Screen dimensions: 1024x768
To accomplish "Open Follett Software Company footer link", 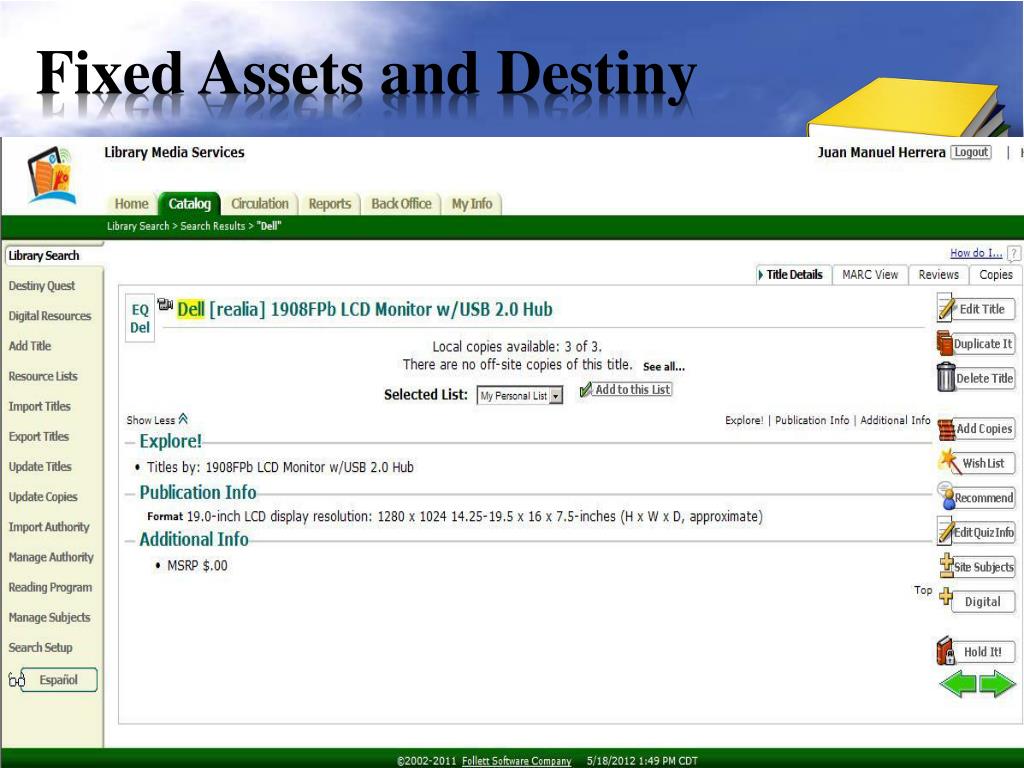I will (x=516, y=761).
